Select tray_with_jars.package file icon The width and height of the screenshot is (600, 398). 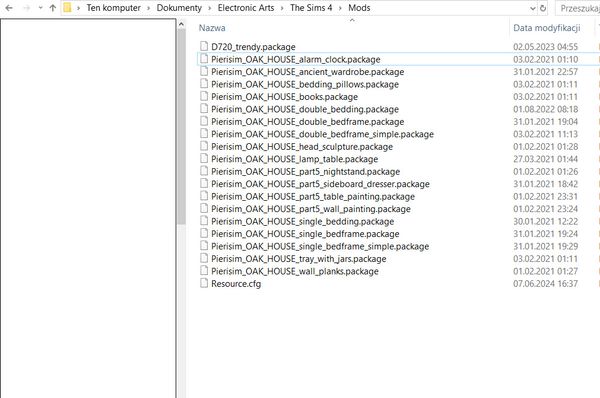click(204, 258)
